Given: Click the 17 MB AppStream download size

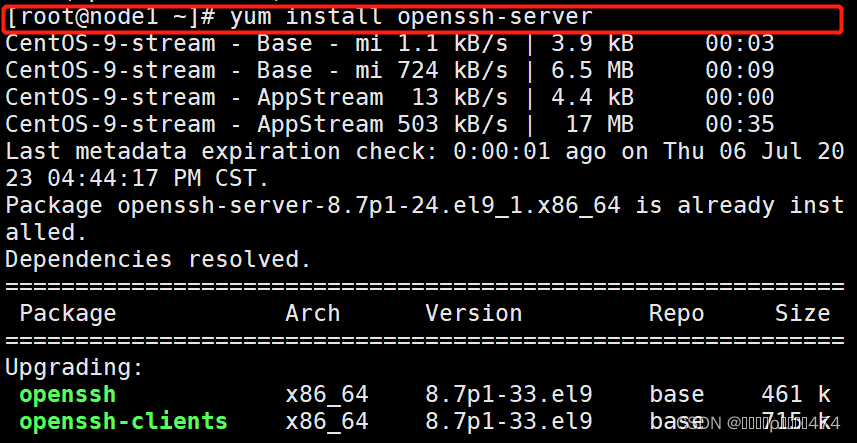Looking at the screenshot, I should (600, 125).
